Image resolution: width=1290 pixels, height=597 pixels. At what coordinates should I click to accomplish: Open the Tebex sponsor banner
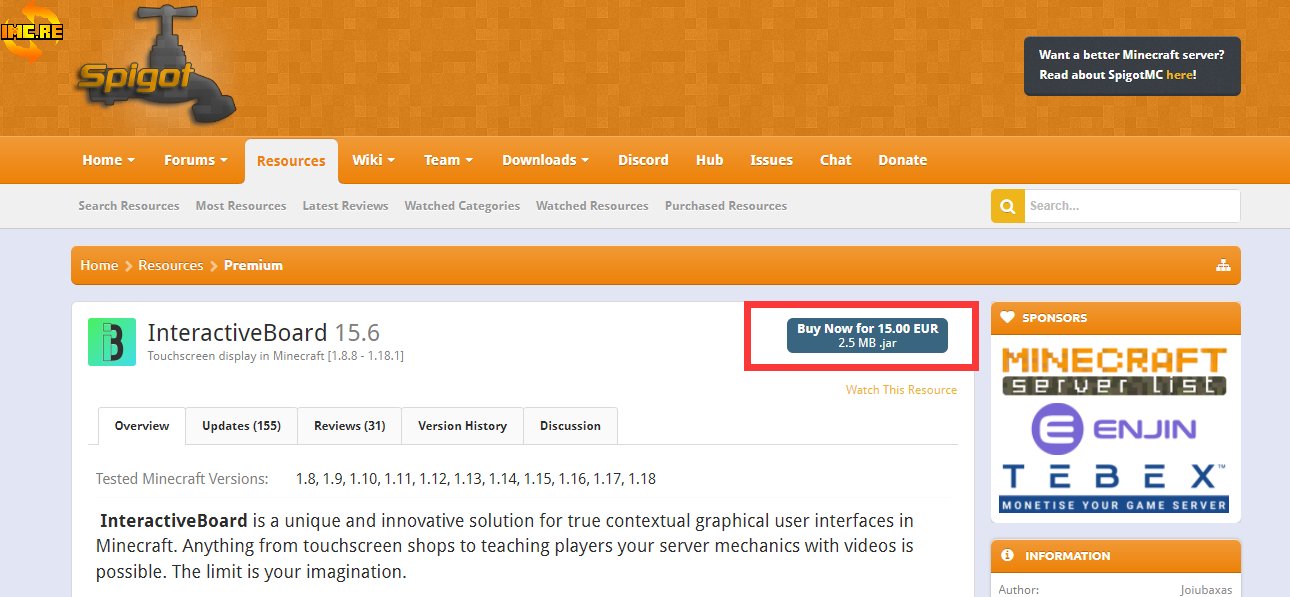pos(1114,487)
